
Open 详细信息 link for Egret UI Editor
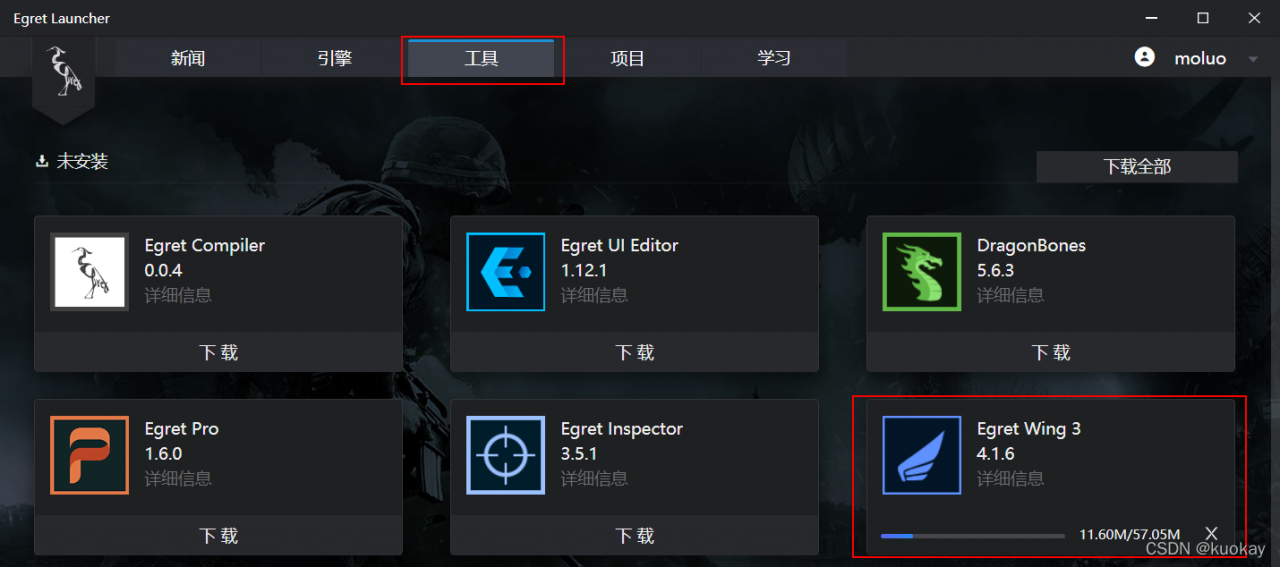tap(594, 295)
